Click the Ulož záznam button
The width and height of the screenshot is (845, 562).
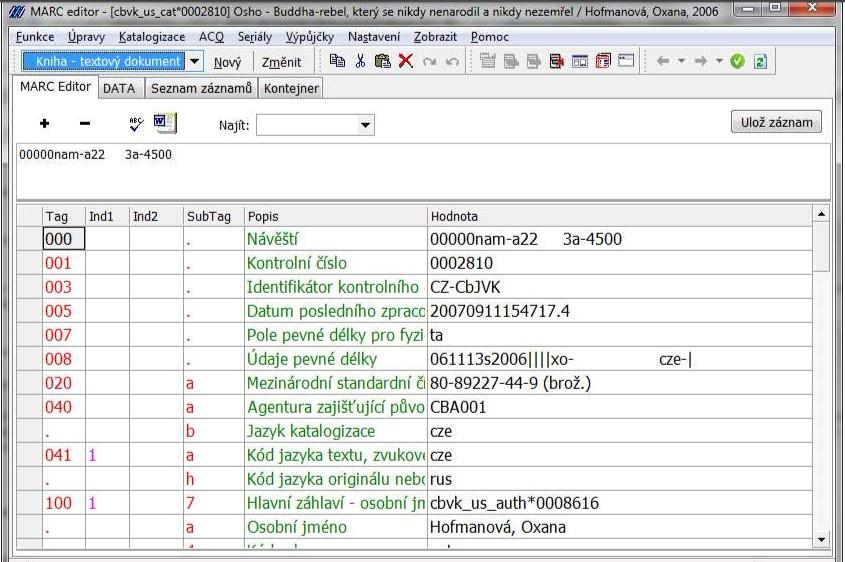pyautogui.click(x=777, y=122)
